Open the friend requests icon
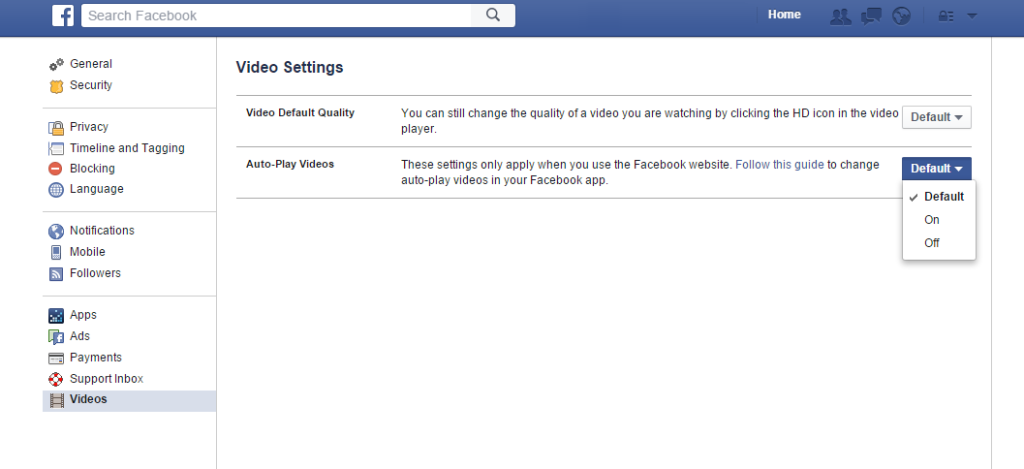 (841, 16)
